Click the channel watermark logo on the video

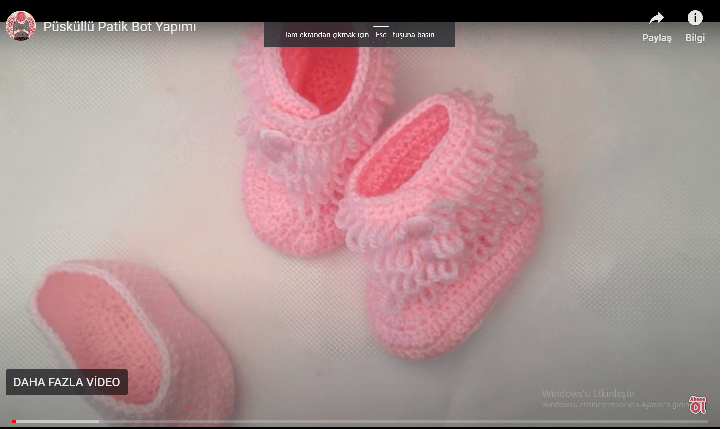(697, 404)
